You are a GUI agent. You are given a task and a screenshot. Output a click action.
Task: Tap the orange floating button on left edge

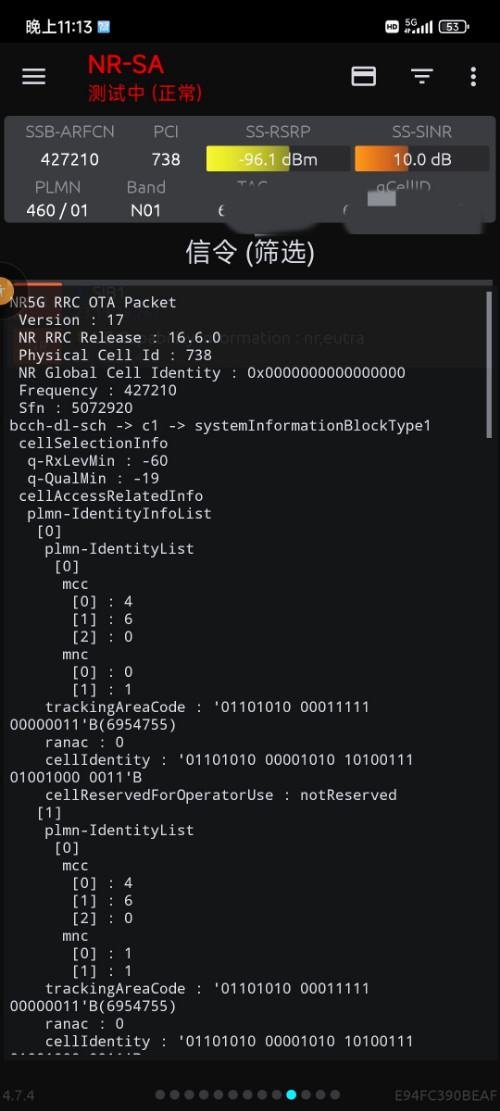click(x=5, y=291)
